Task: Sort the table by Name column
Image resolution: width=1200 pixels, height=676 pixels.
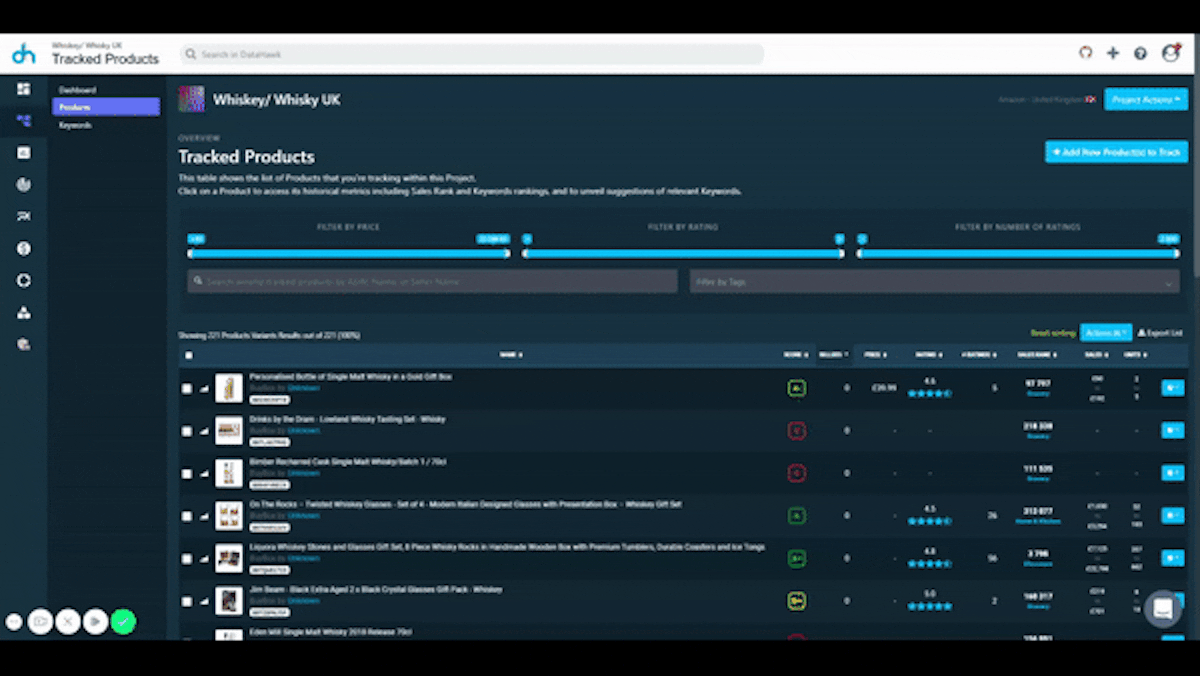Action: (513, 355)
